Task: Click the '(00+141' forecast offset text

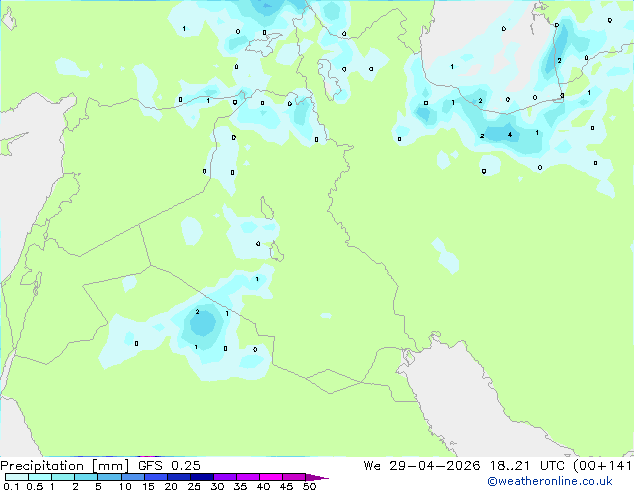Action: point(603,466)
